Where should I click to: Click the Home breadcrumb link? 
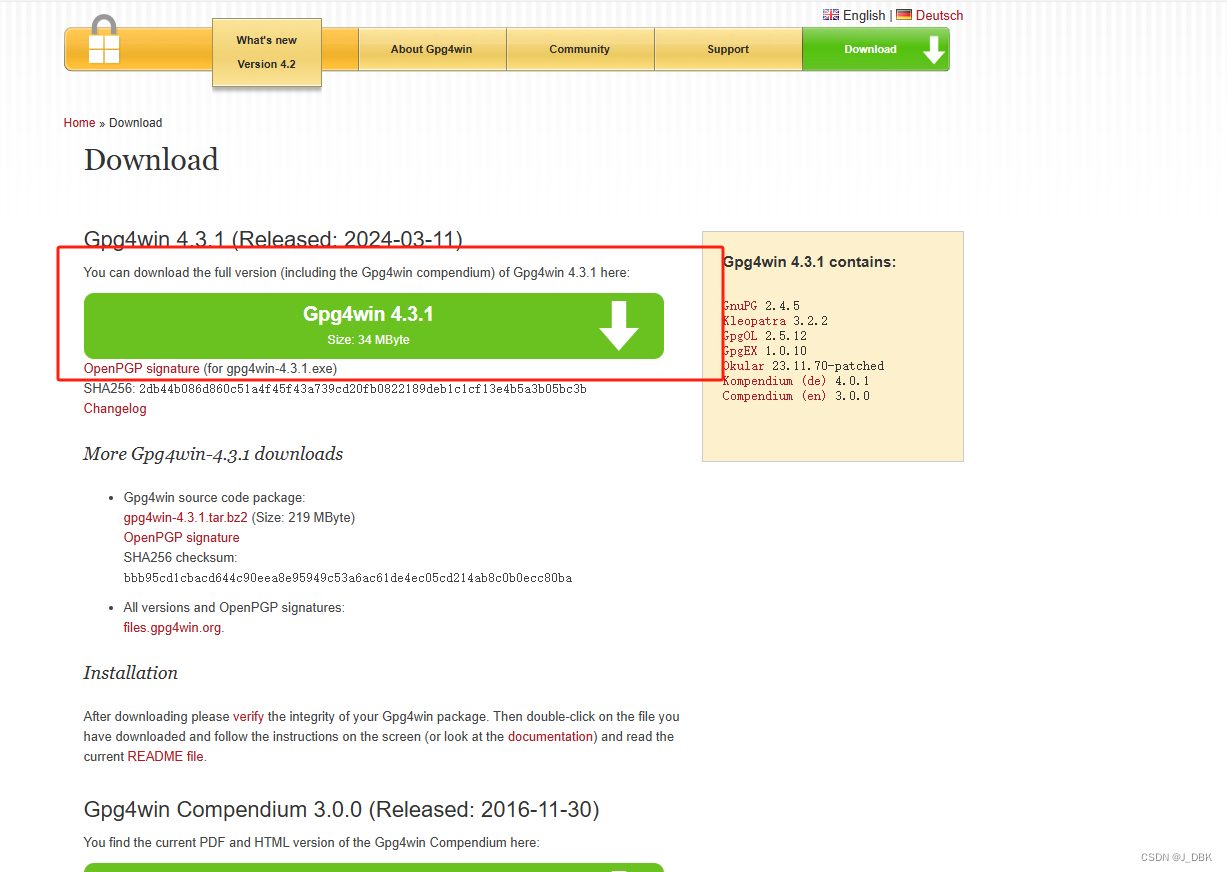[79, 123]
